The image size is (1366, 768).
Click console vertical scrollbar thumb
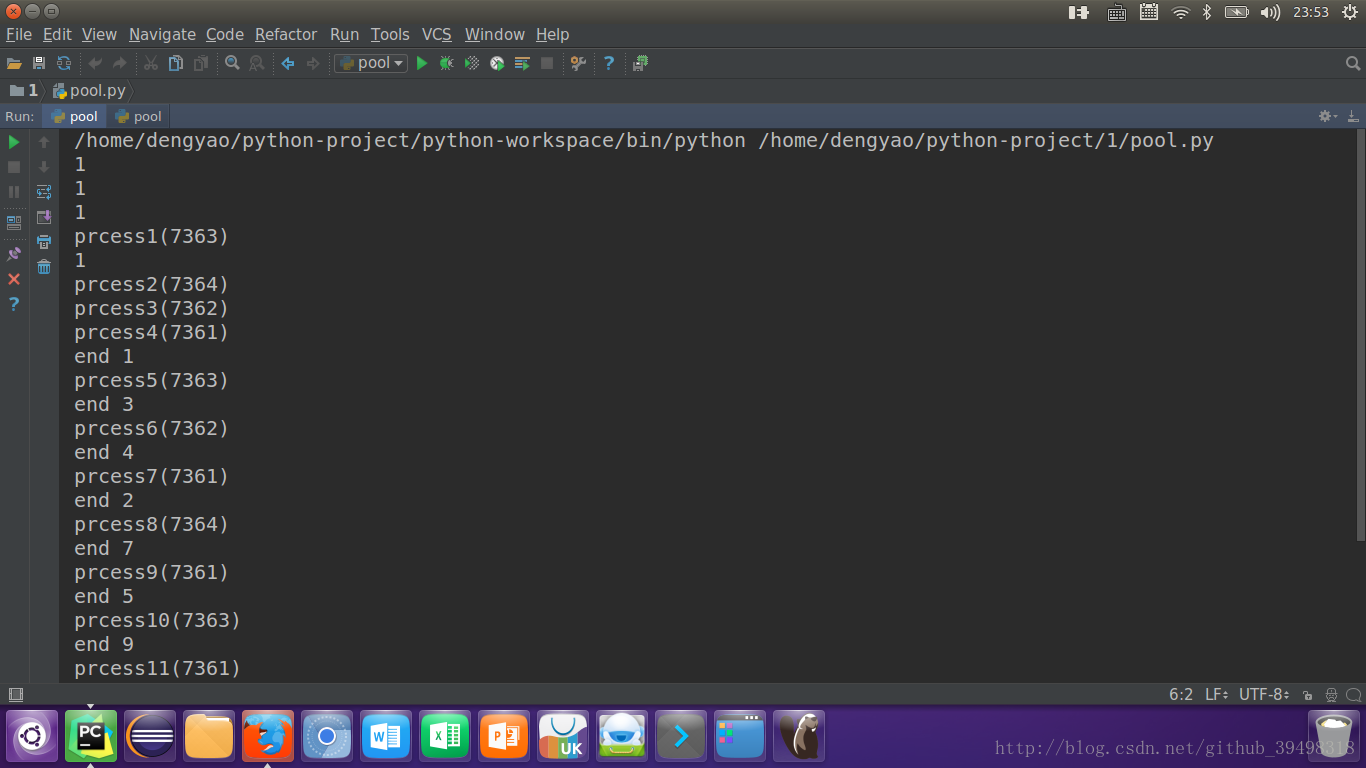coord(1361,335)
